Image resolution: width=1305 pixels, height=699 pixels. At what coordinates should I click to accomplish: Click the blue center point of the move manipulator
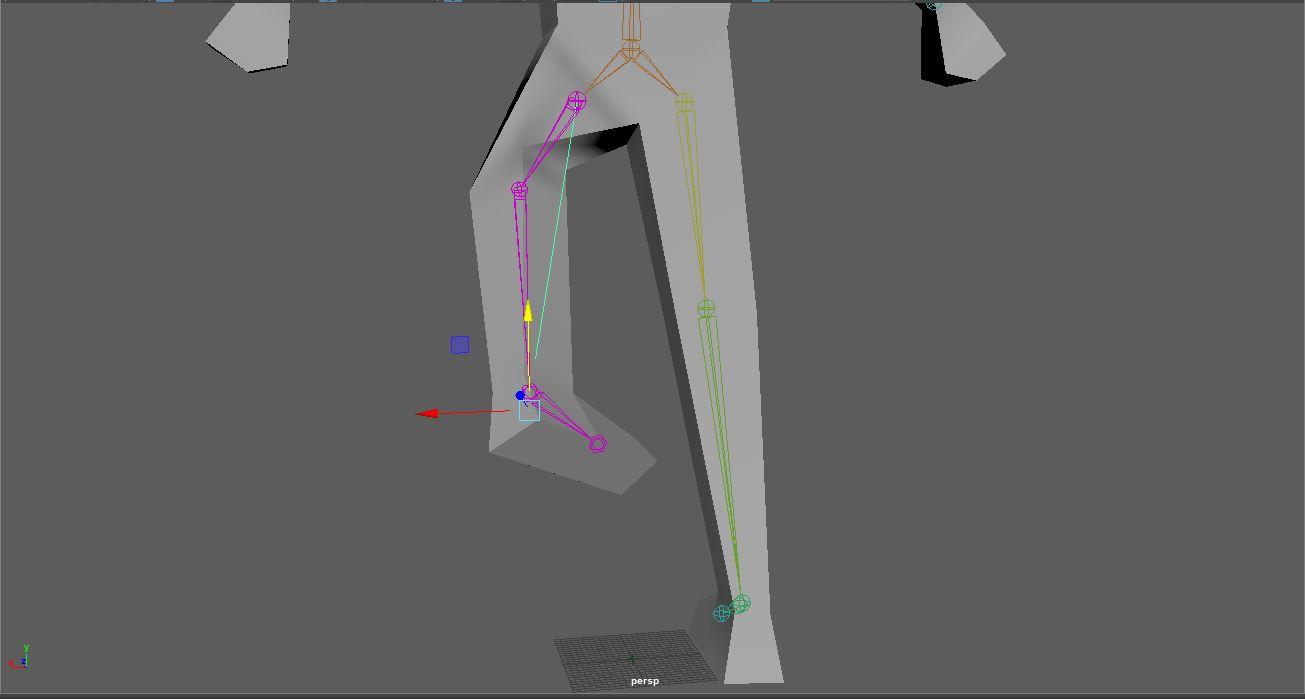518,395
